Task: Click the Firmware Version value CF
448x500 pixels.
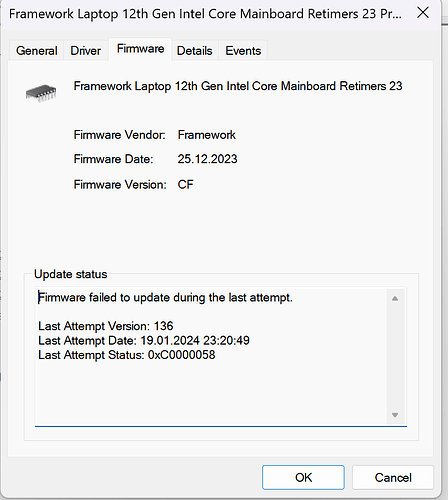Action: click(x=185, y=184)
